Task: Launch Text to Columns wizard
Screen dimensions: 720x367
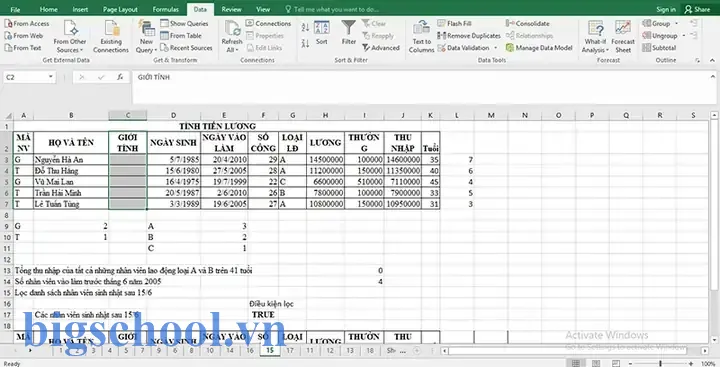Action: 422,37
